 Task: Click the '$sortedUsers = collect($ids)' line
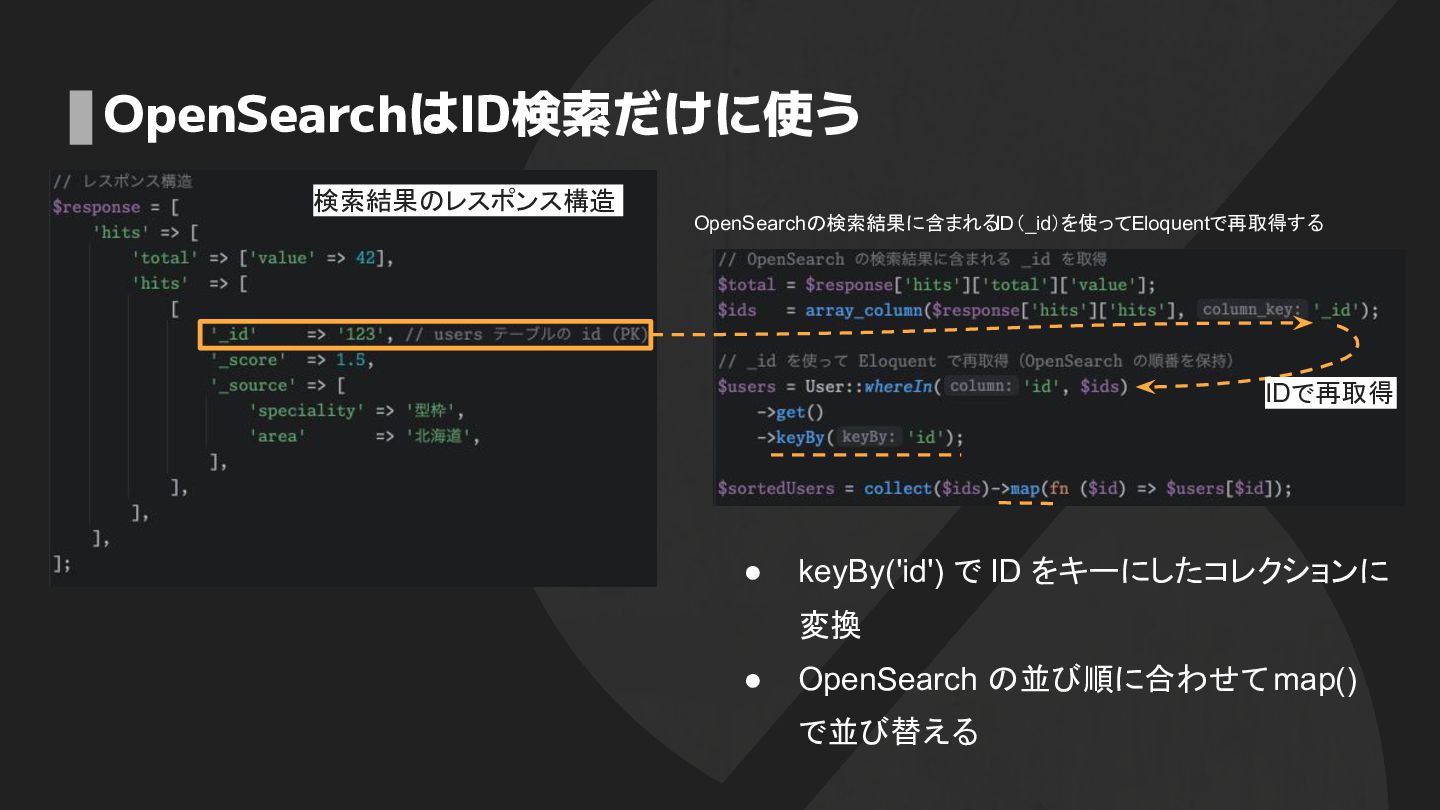click(1005, 489)
